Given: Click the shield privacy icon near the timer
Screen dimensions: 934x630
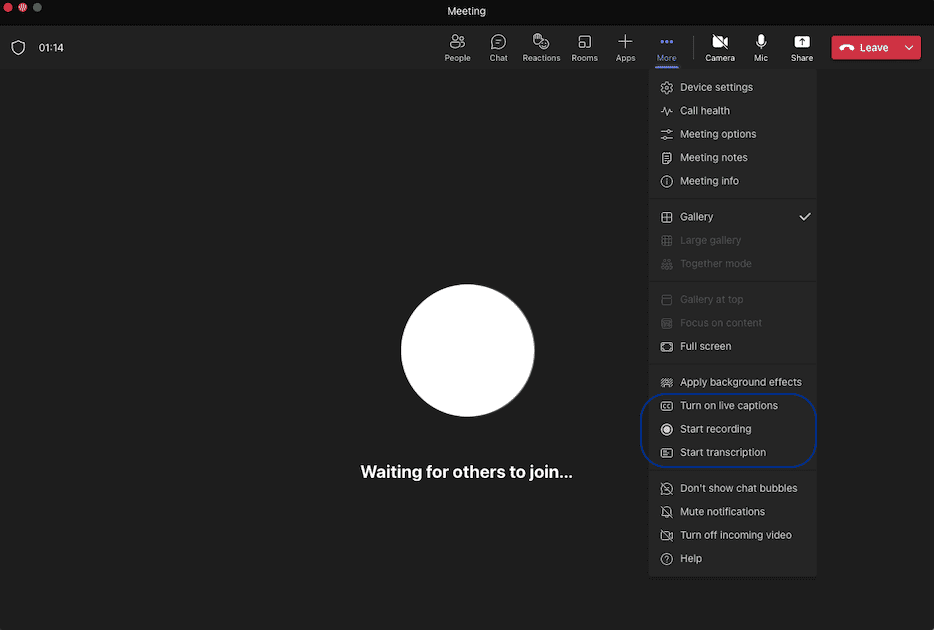Looking at the screenshot, I should click(x=17, y=47).
